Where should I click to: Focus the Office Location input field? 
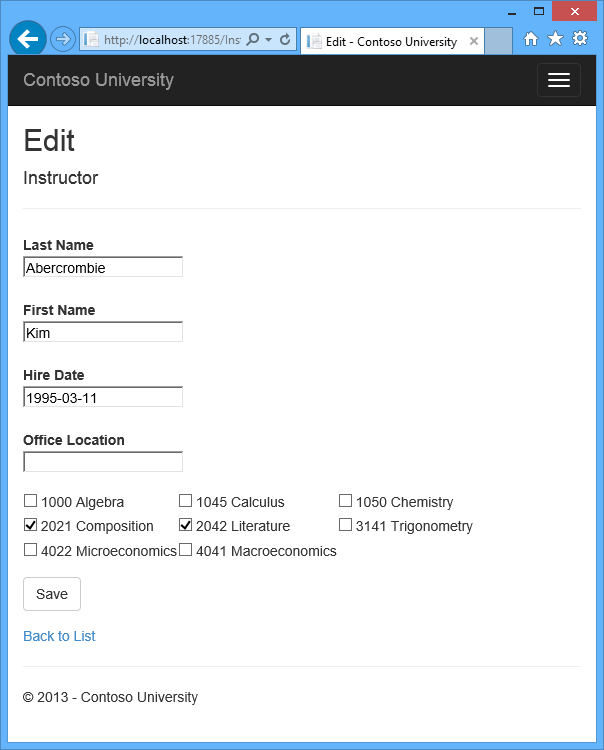(x=103, y=462)
